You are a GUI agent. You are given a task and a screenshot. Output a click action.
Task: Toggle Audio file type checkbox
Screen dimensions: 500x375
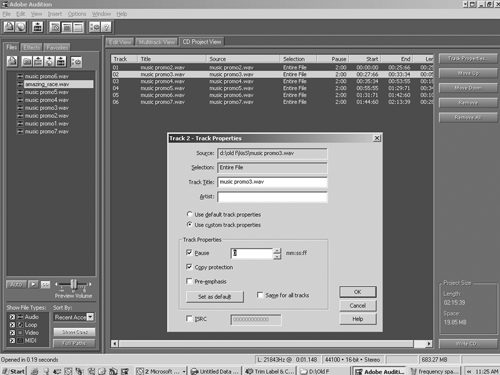click(12, 317)
